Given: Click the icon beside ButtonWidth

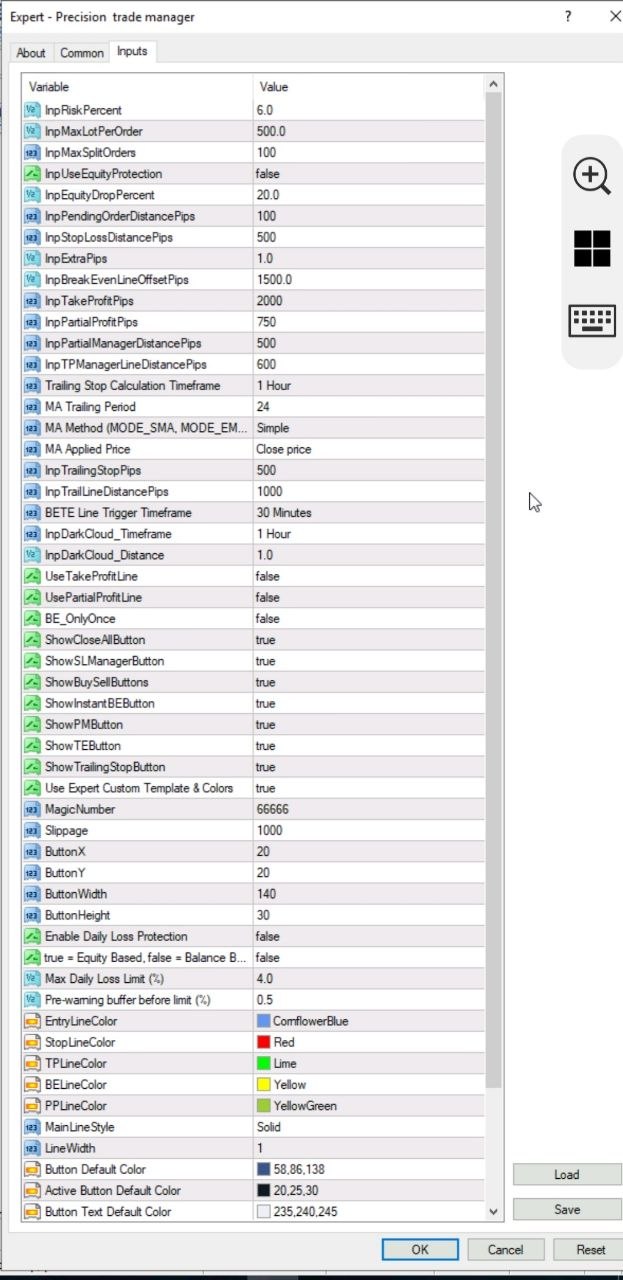Looking at the screenshot, I should click(32, 894).
